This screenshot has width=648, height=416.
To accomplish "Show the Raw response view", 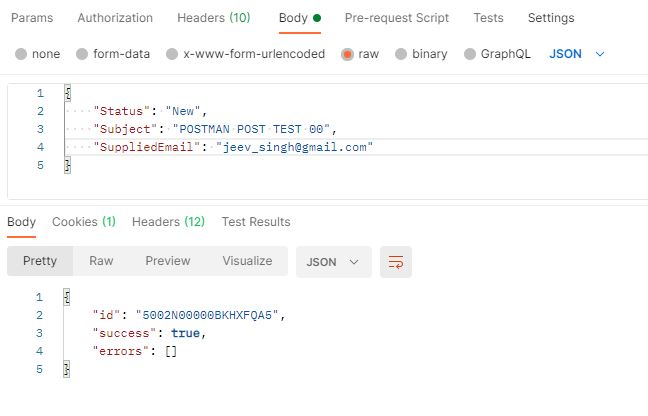I will pyautogui.click(x=101, y=261).
